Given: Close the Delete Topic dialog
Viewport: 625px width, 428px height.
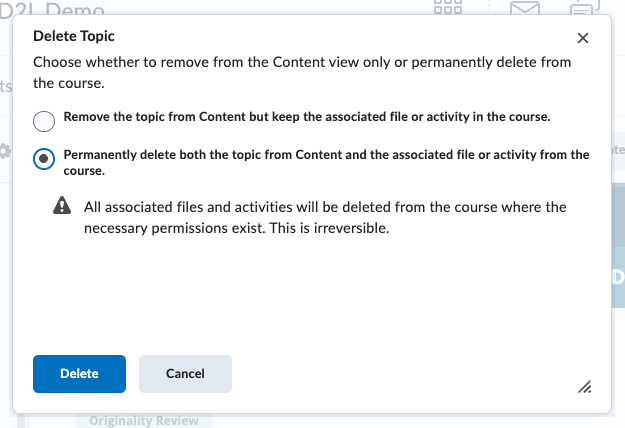Looking at the screenshot, I should tap(583, 38).
